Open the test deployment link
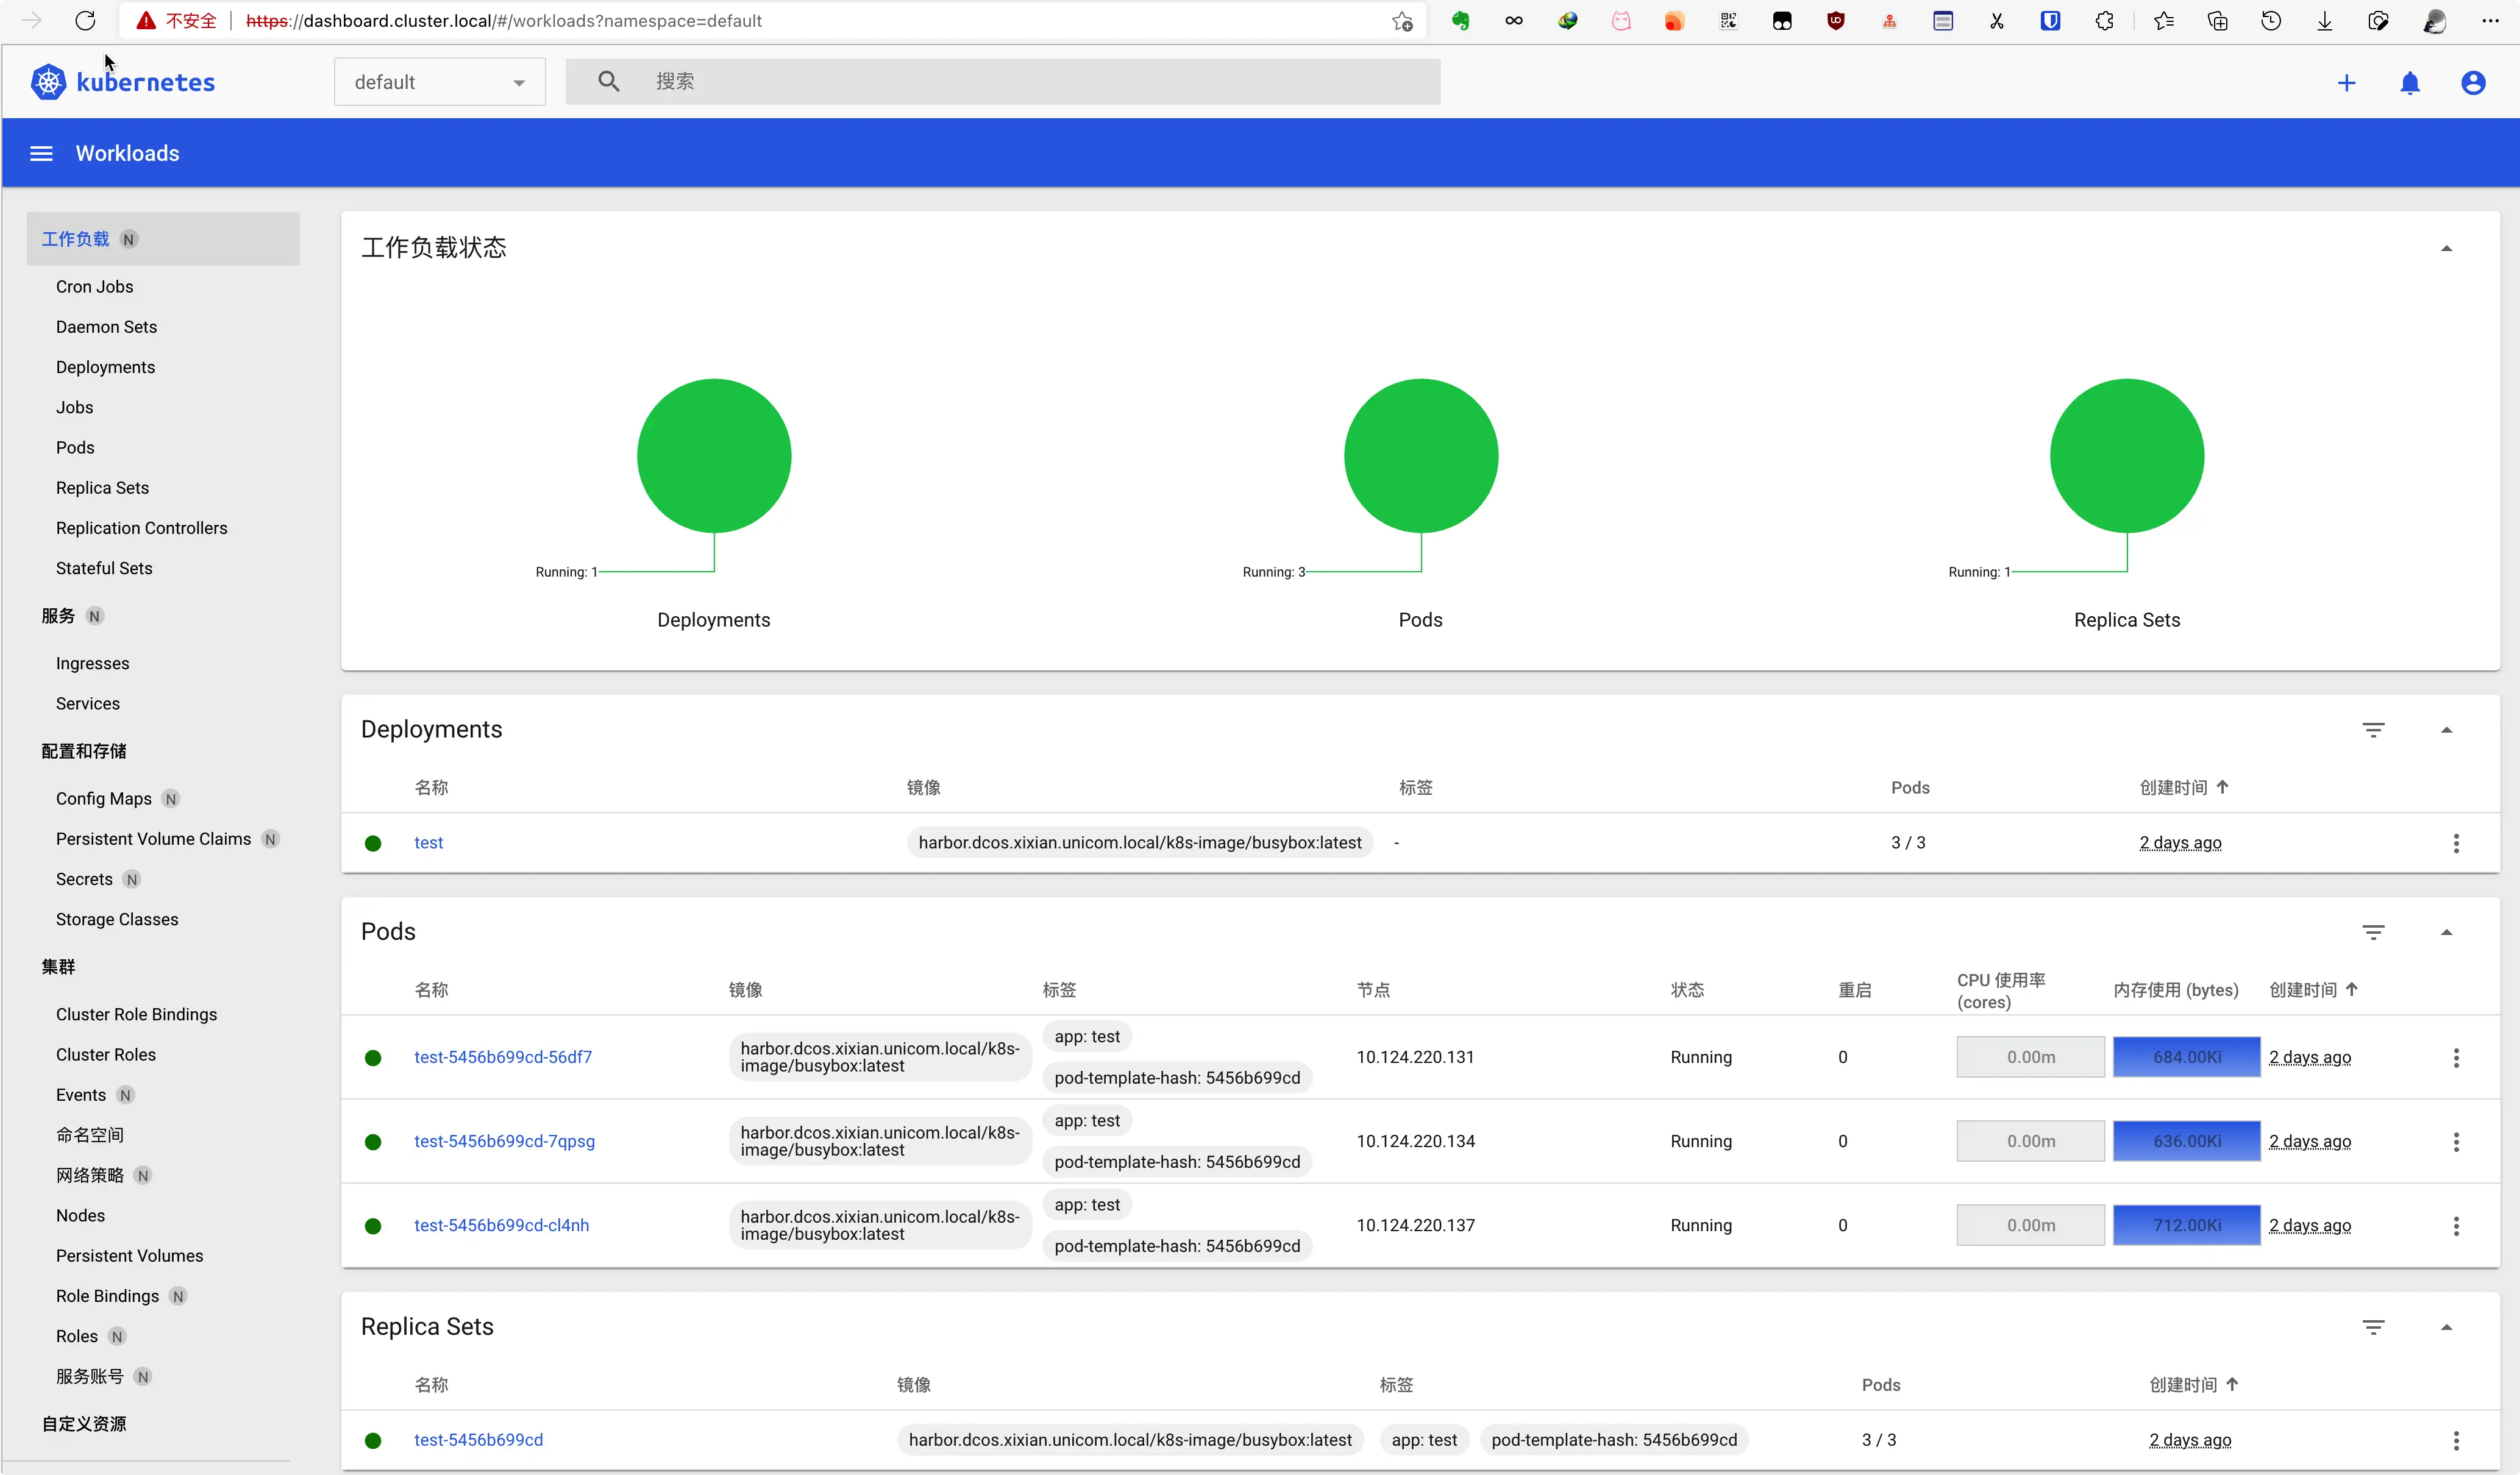The image size is (2520, 1475). (428, 843)
